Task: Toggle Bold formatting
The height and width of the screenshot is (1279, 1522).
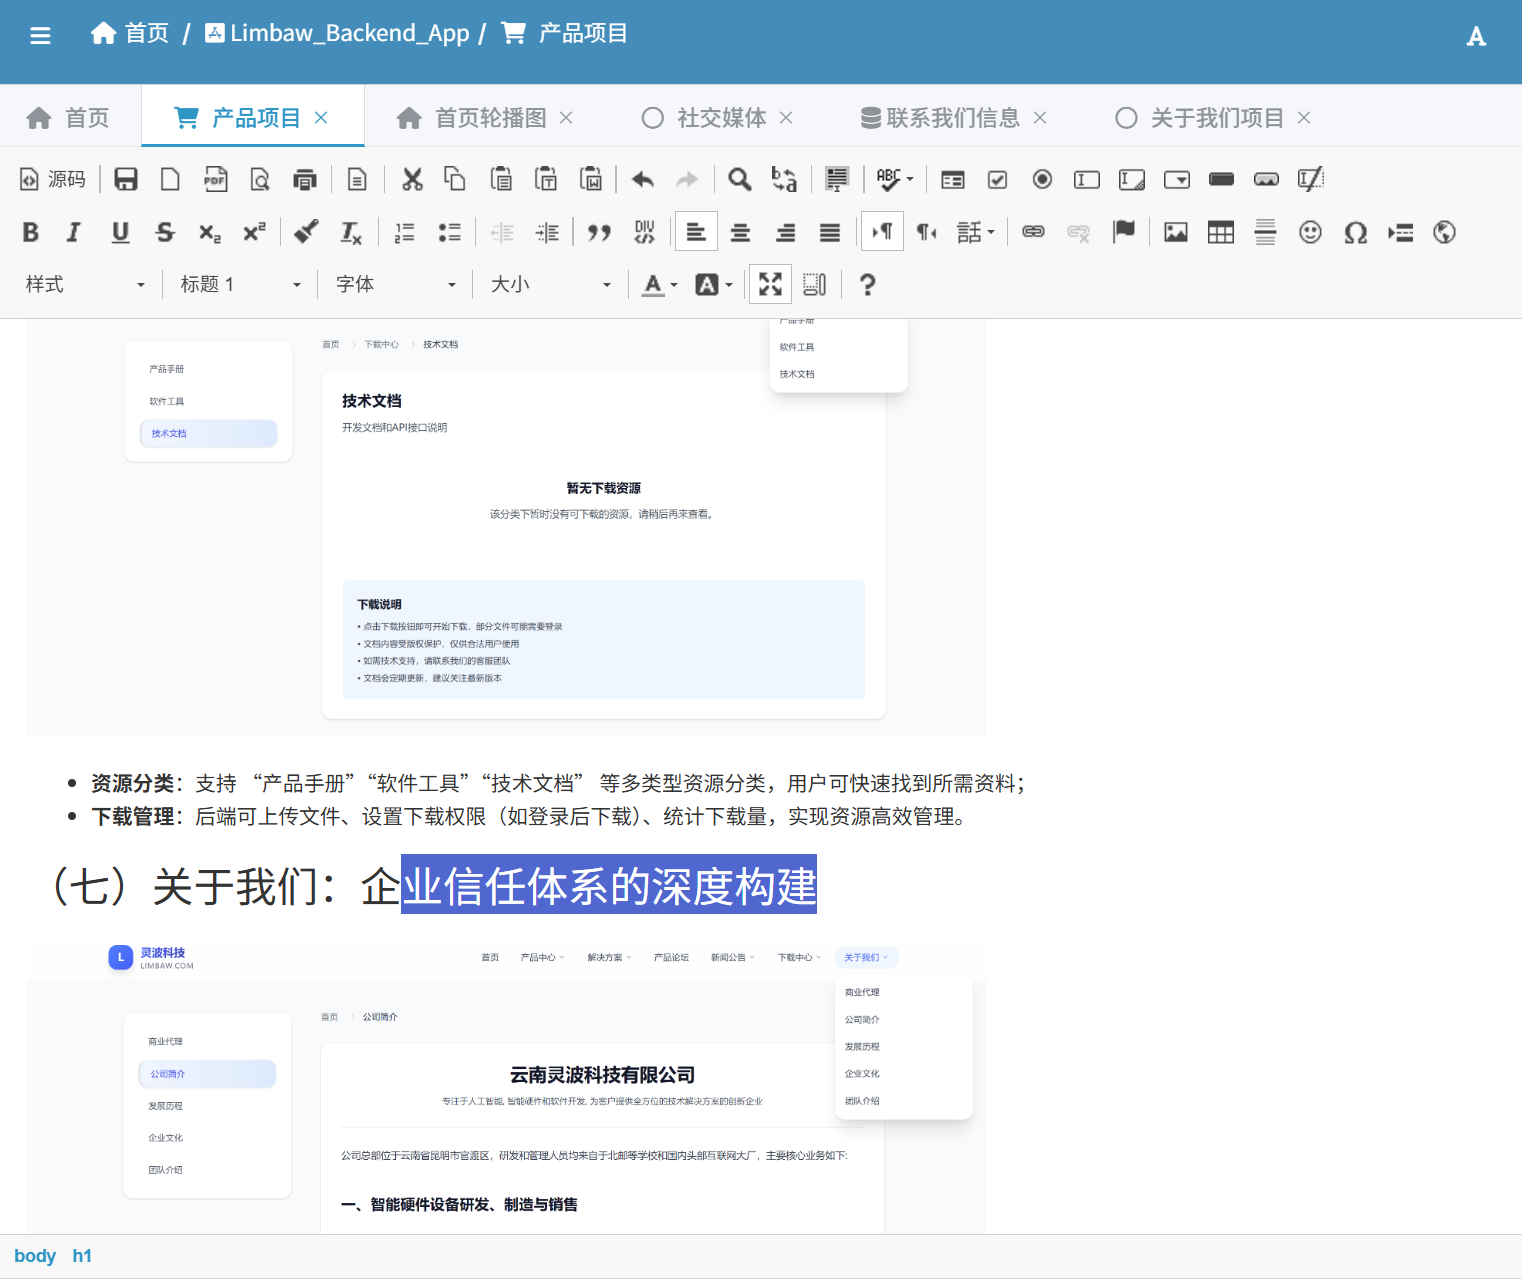Action: (31, 232)
